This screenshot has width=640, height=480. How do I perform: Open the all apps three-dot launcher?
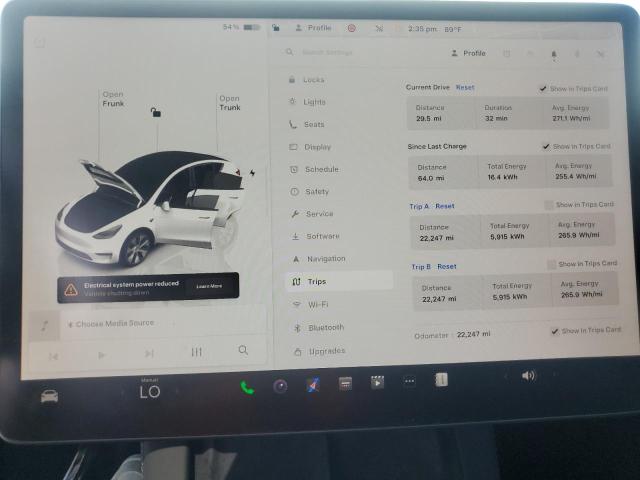[x=409, y=381]
